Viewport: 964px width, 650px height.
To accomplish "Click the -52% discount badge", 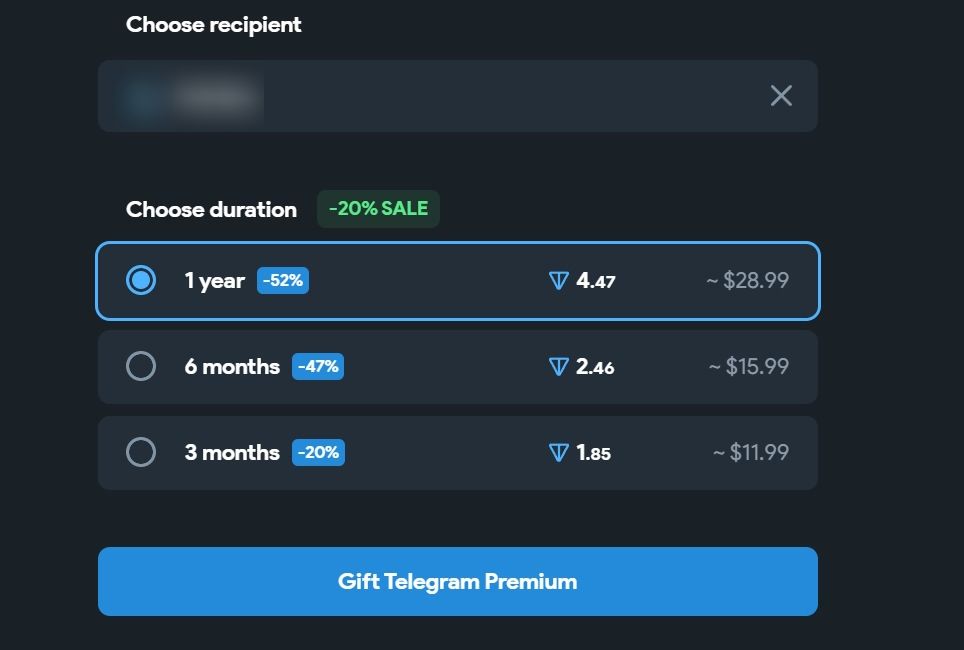I will coord(283,281).
